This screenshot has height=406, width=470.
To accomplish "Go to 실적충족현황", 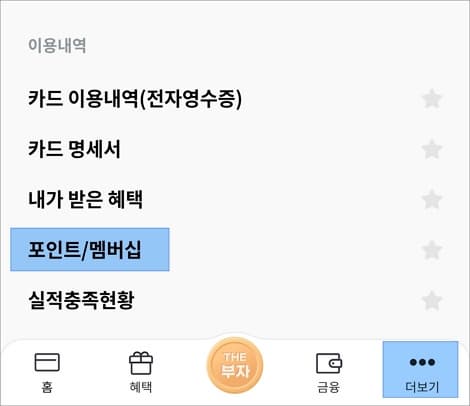I will (x=81, y=300).
